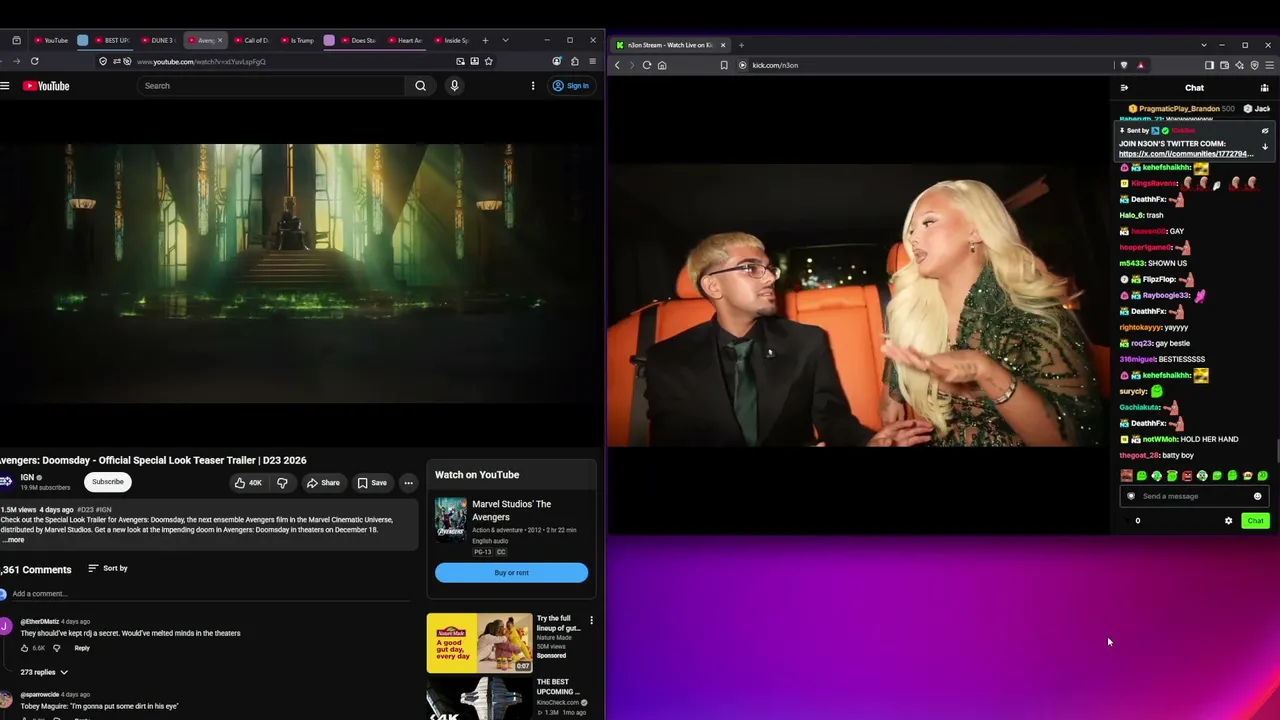Dislike the Avengers: Doomsday trailer
Viewport: 1280px width, 720px height.
point(282,483)
